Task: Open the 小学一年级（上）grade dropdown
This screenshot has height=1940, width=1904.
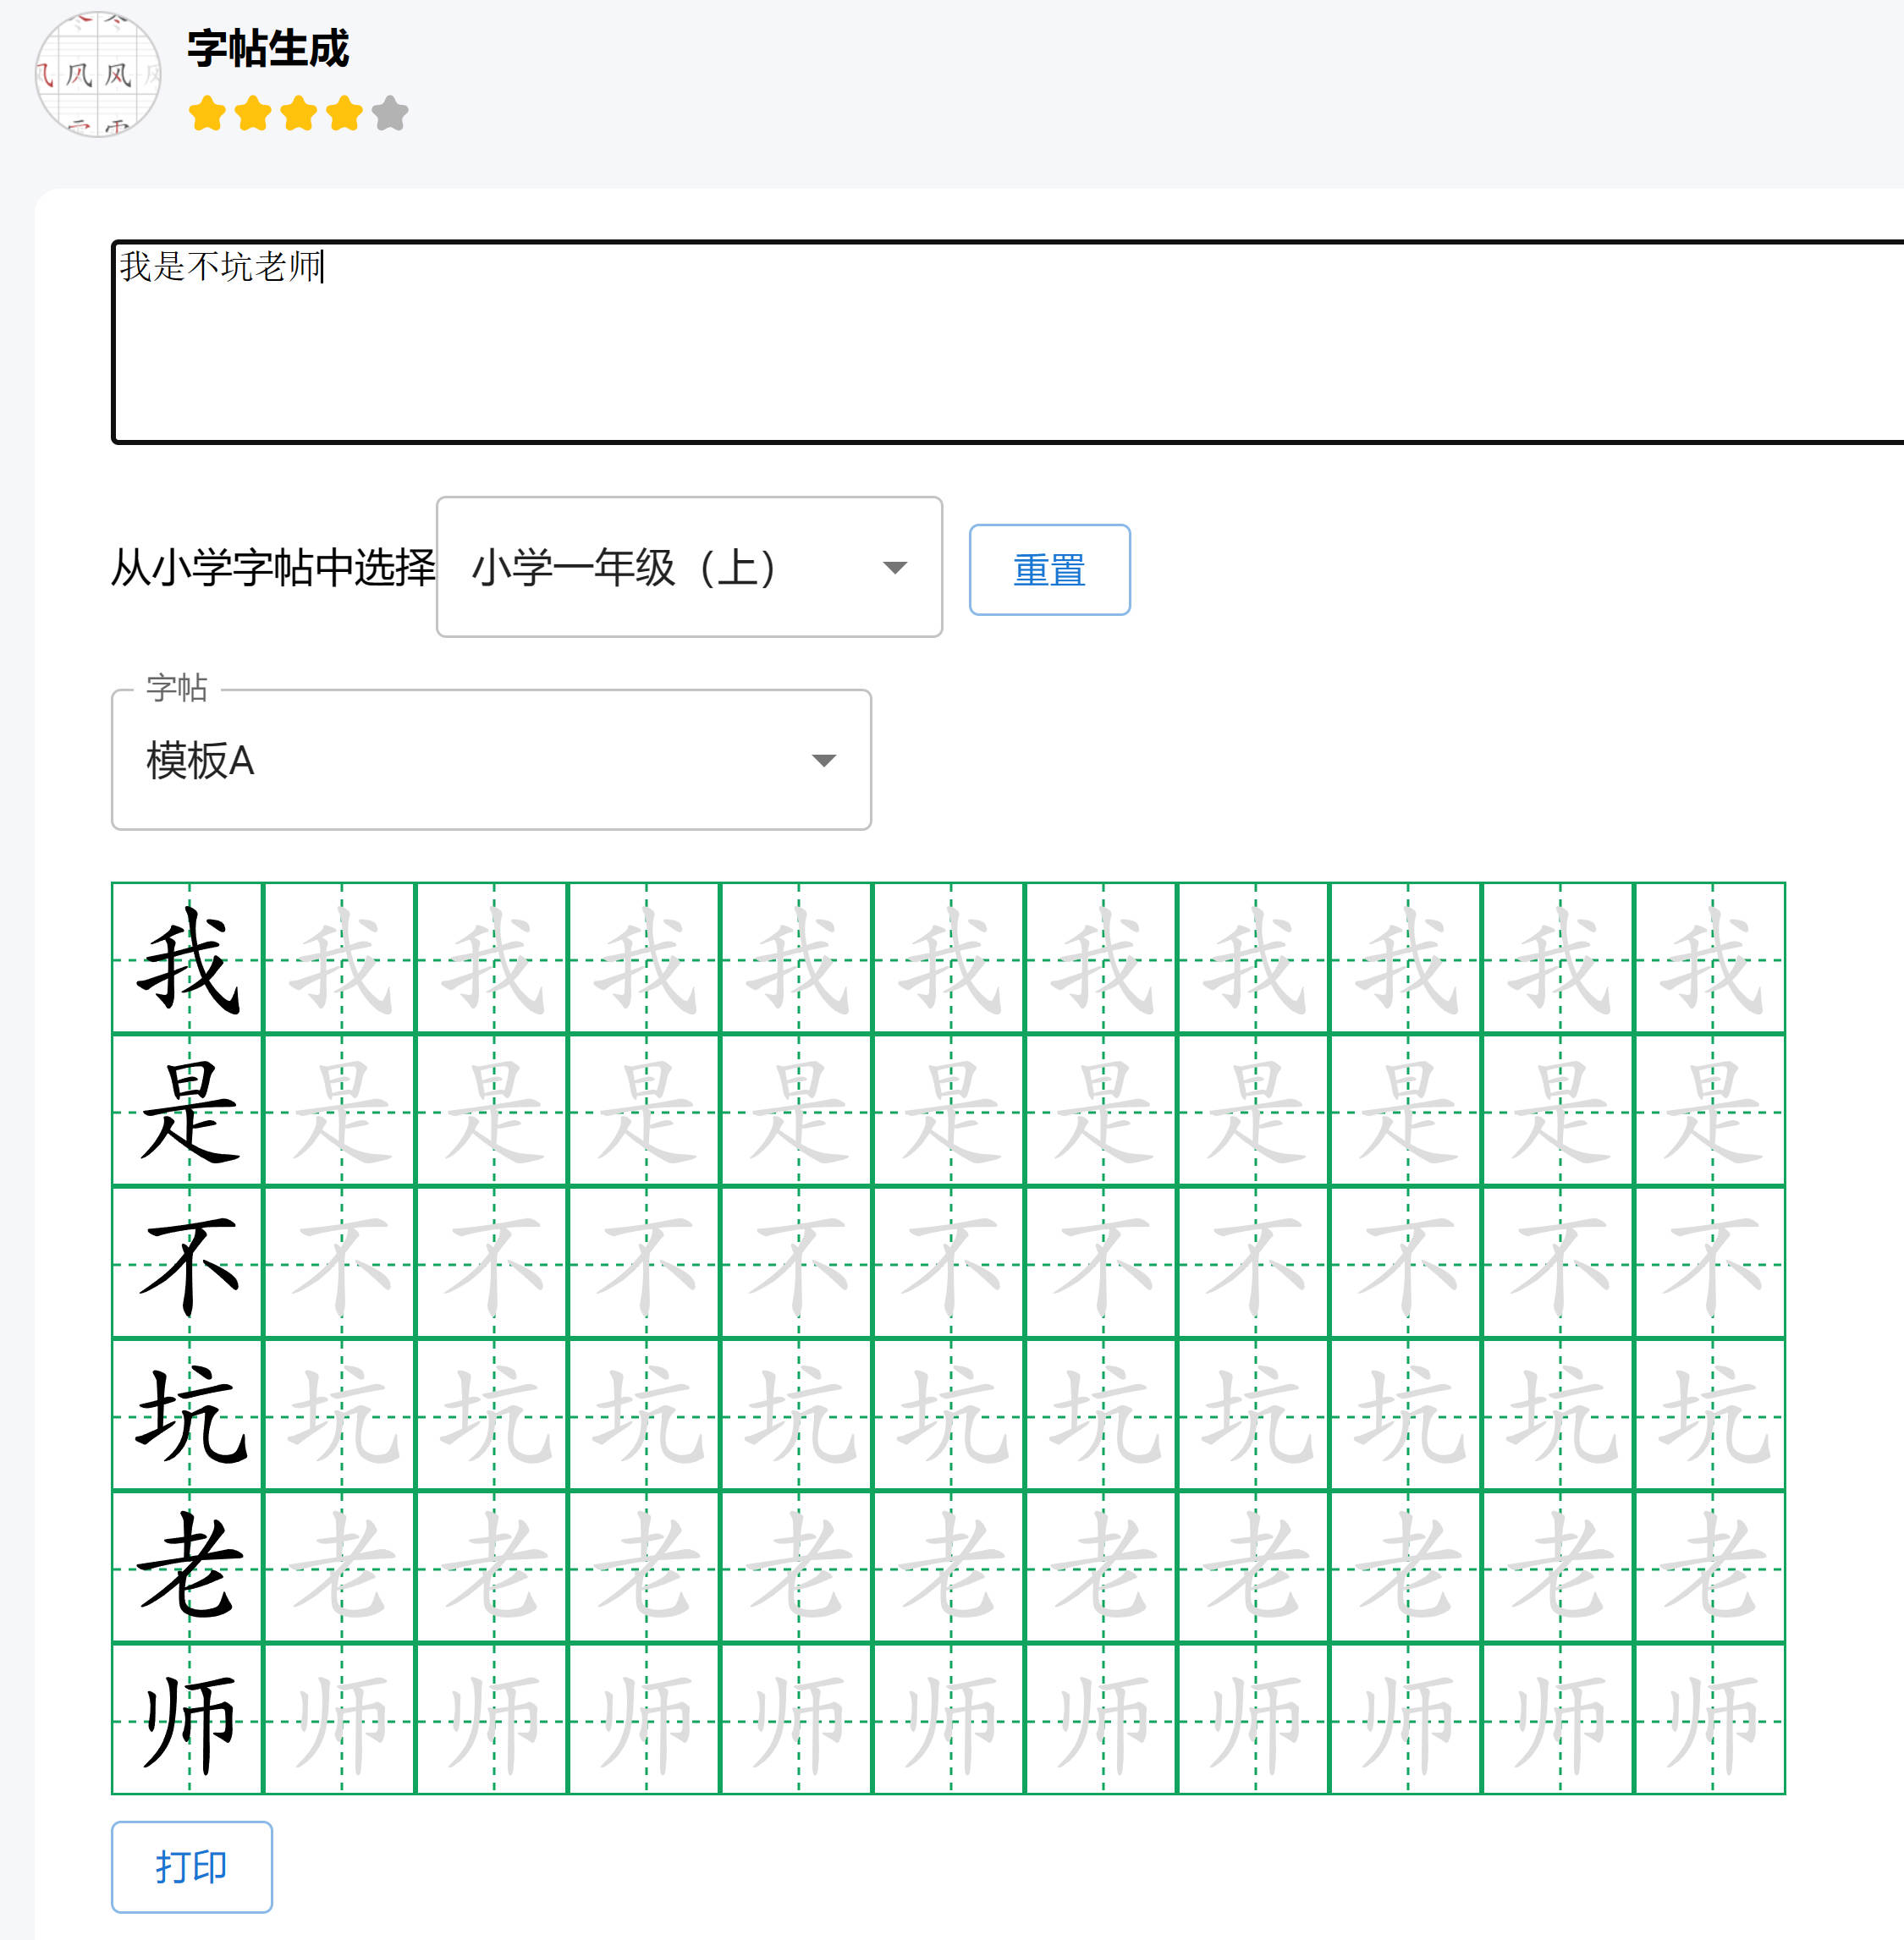Action: tap(689, 567)
